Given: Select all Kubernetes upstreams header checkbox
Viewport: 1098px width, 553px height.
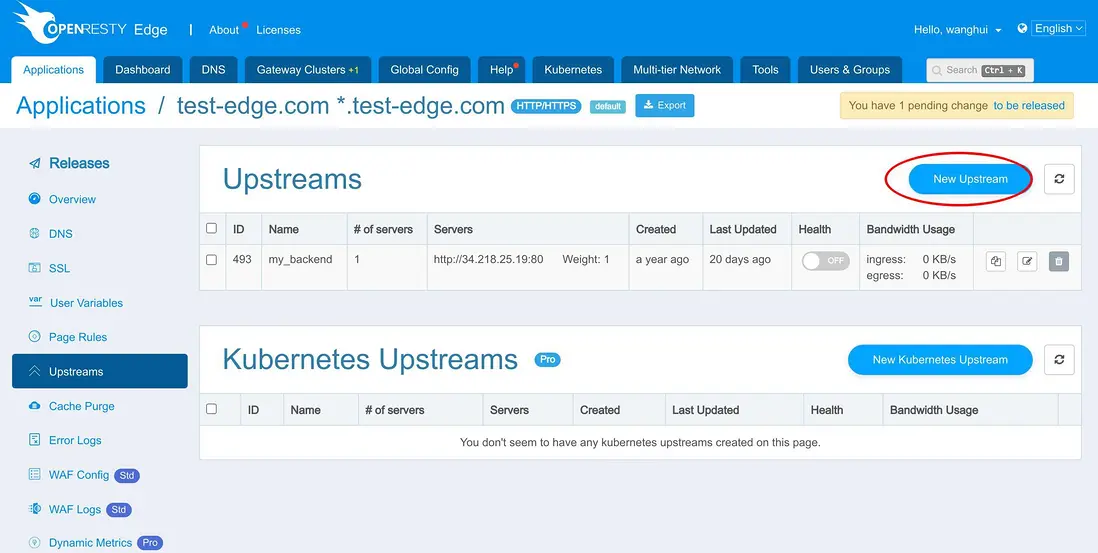Looking at the screenshot, I should [211, 409].
